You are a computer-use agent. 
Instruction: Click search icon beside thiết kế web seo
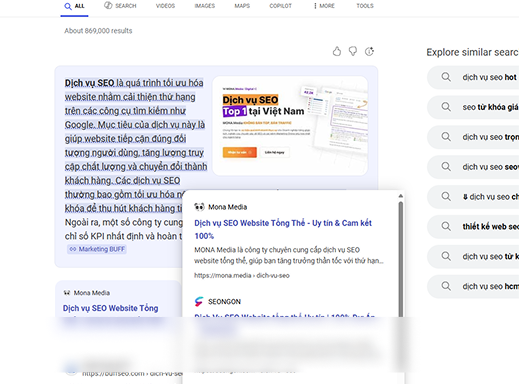[x=446, y=226]
